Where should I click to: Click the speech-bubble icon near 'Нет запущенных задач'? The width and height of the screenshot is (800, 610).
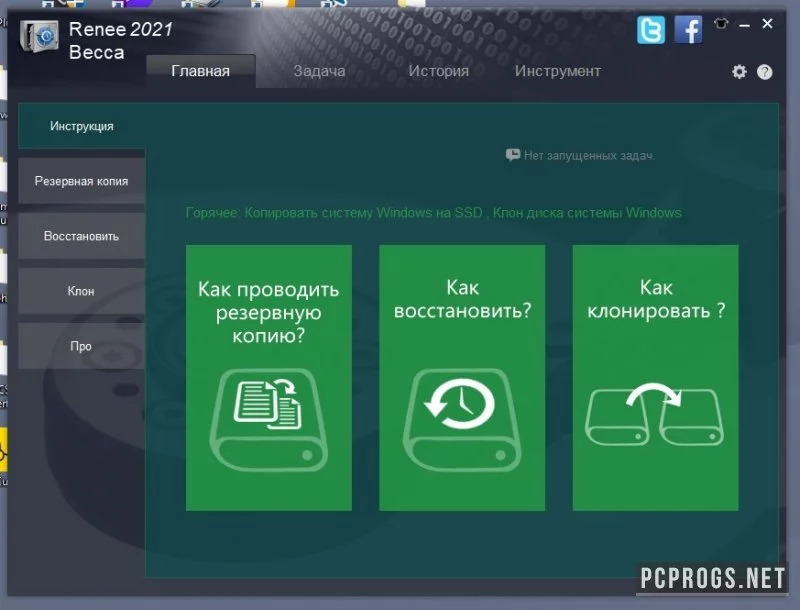coord(513,155)
